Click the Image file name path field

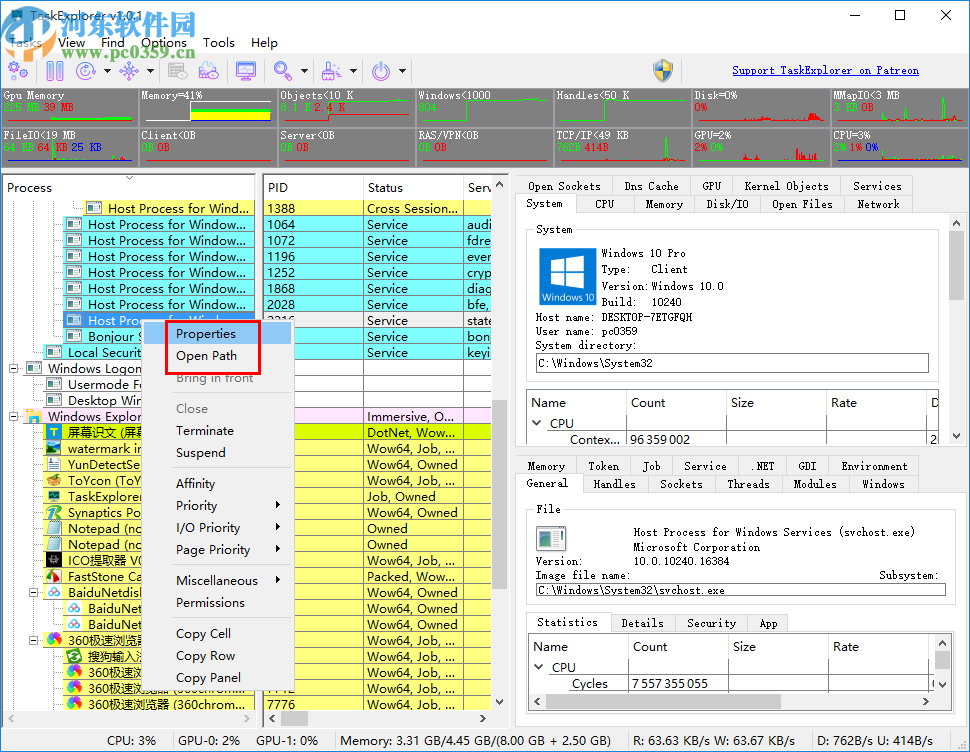735,590
